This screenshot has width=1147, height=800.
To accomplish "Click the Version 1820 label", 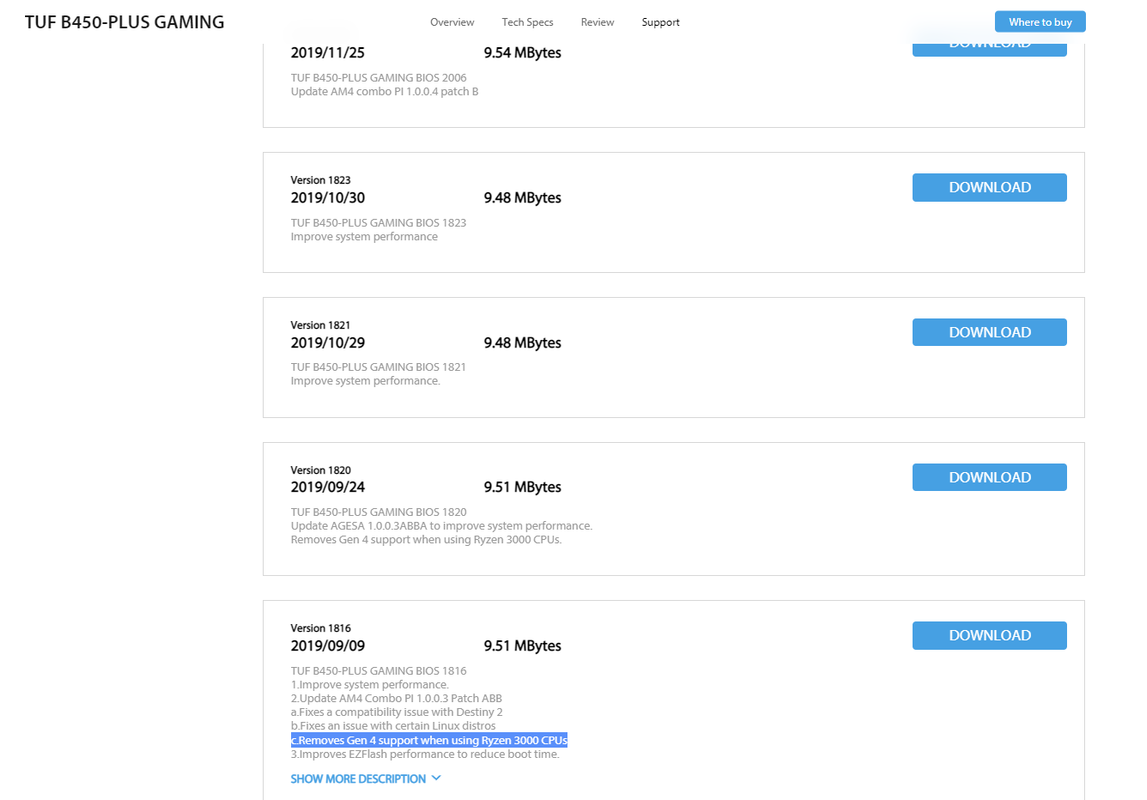I will click(320, 470).
